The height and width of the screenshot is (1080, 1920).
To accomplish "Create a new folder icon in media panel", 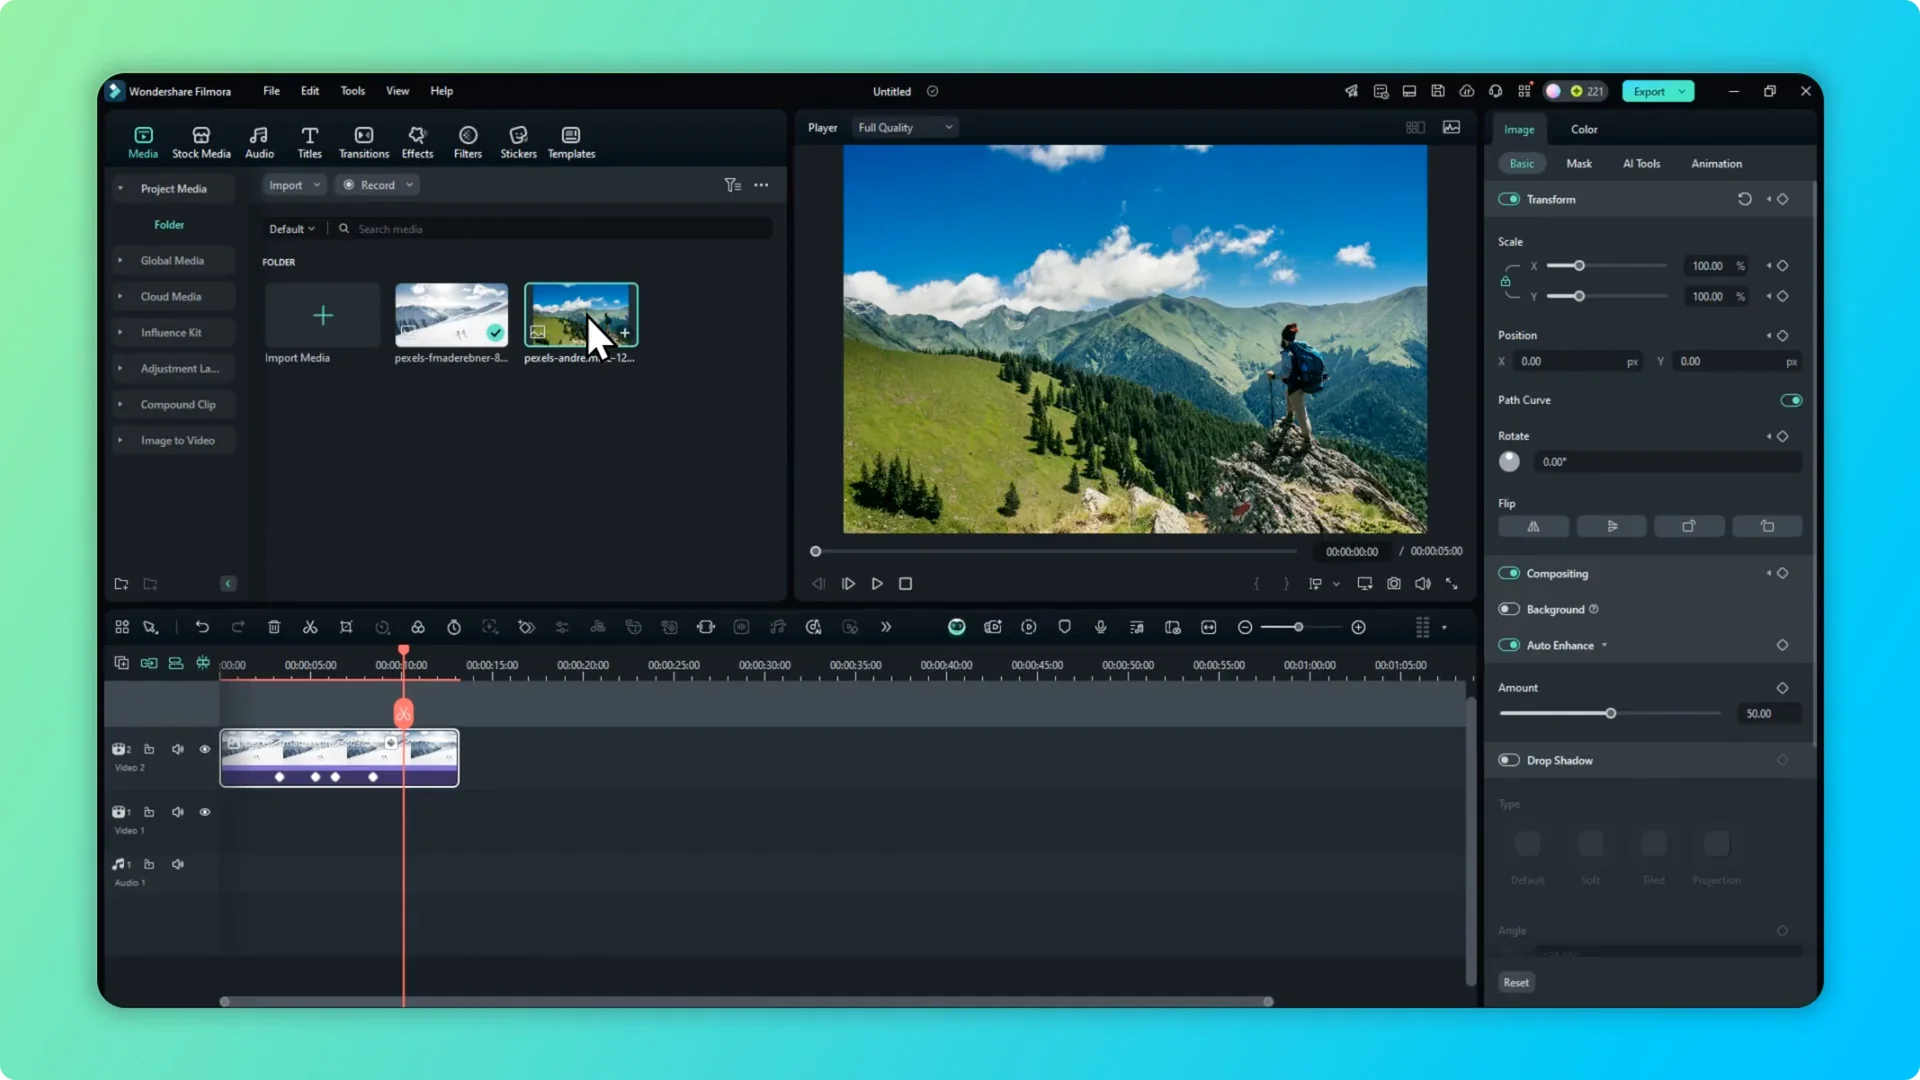I will click(x=121, y=584).
